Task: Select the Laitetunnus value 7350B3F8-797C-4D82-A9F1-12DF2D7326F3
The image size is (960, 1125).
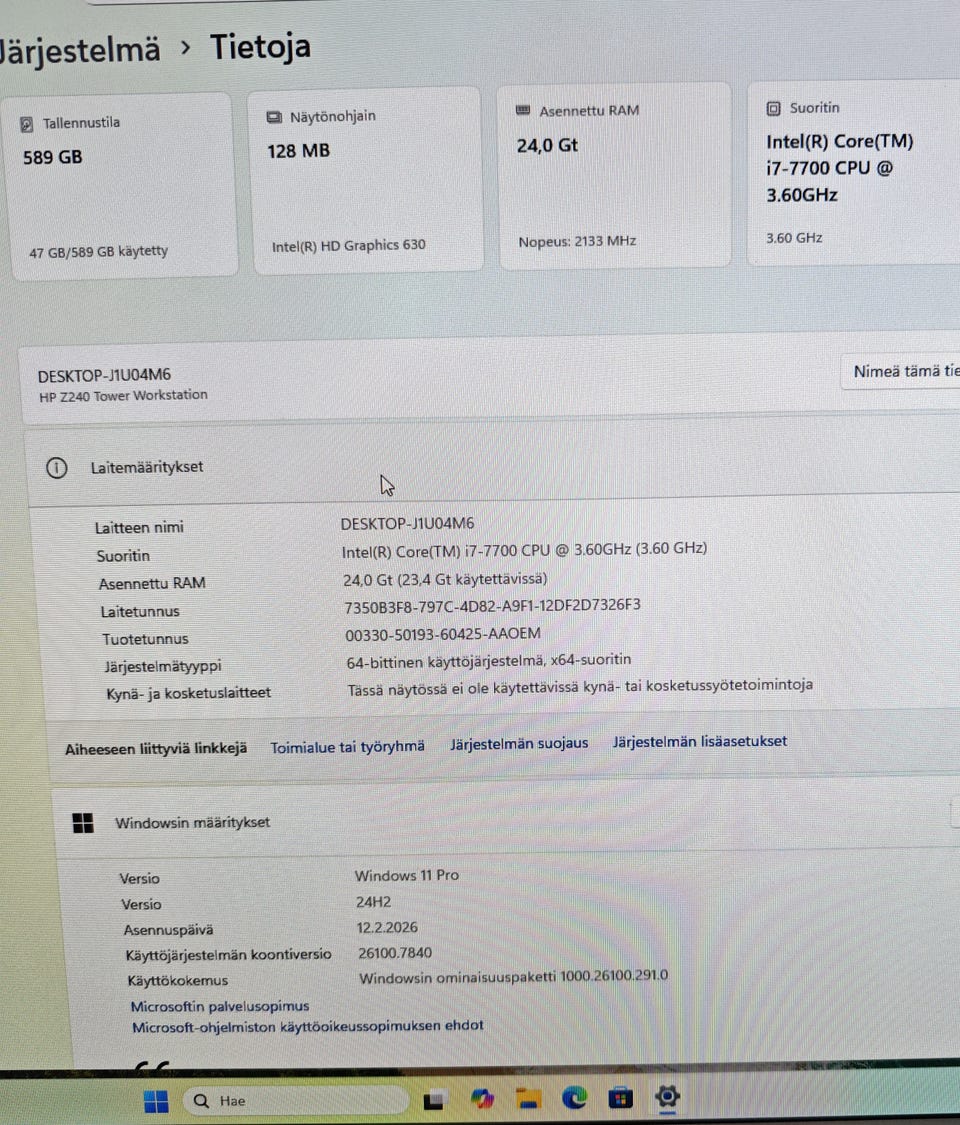Action: pos(492,606)
